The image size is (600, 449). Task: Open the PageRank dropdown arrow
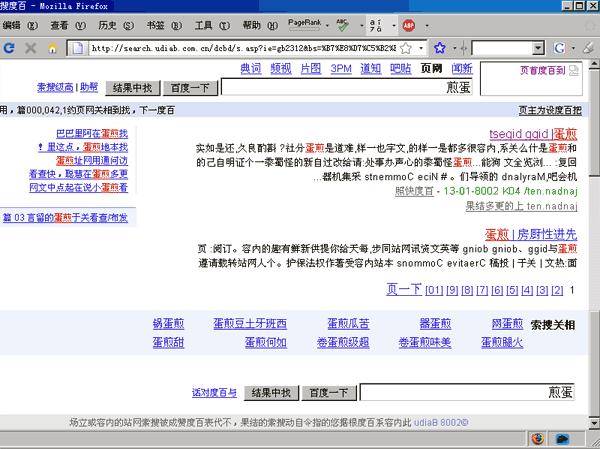pos(328,26)
